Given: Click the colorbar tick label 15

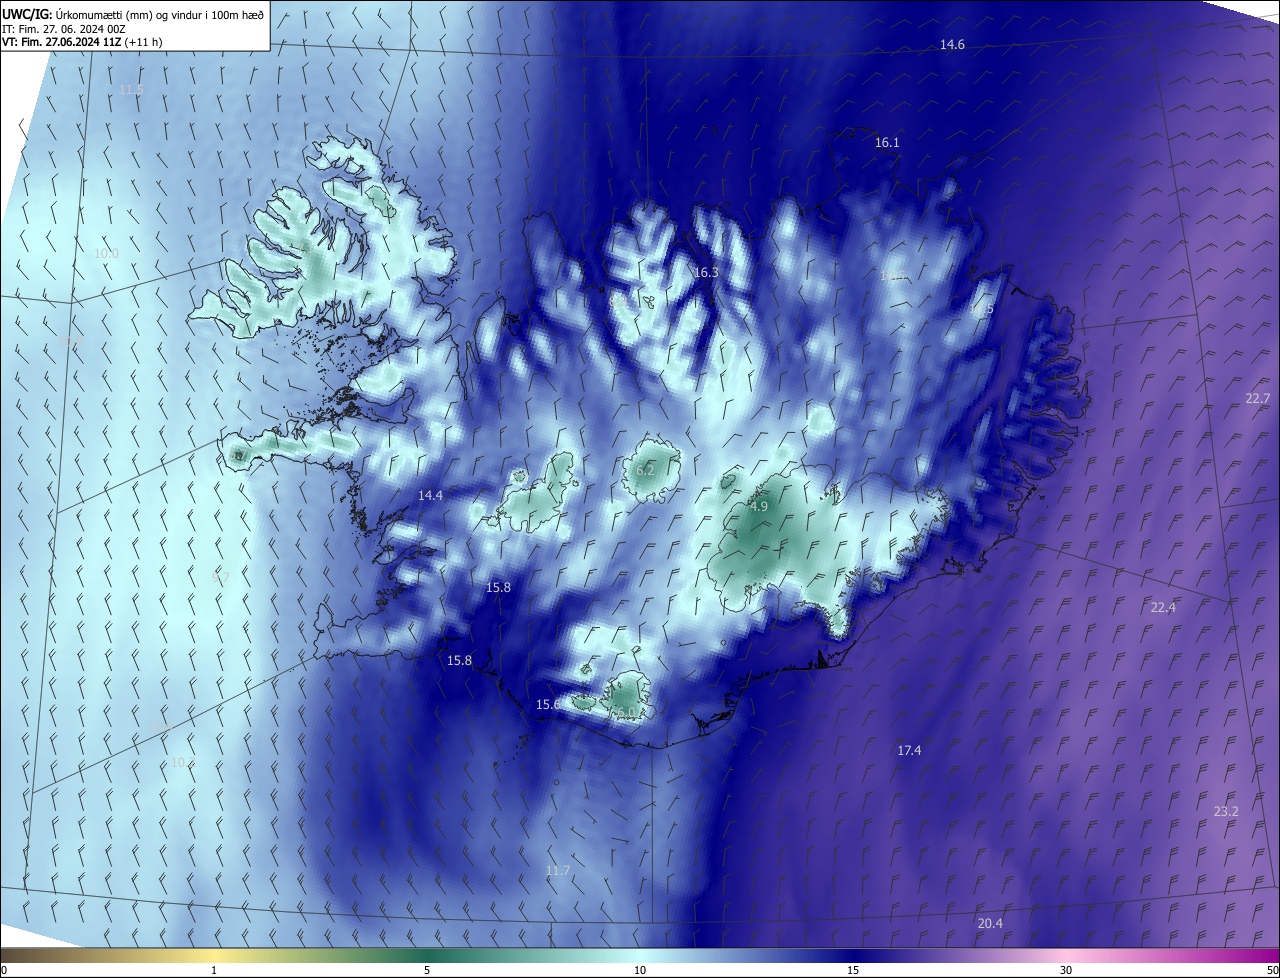Looking at the screenshot, I should tap(853, 971).
